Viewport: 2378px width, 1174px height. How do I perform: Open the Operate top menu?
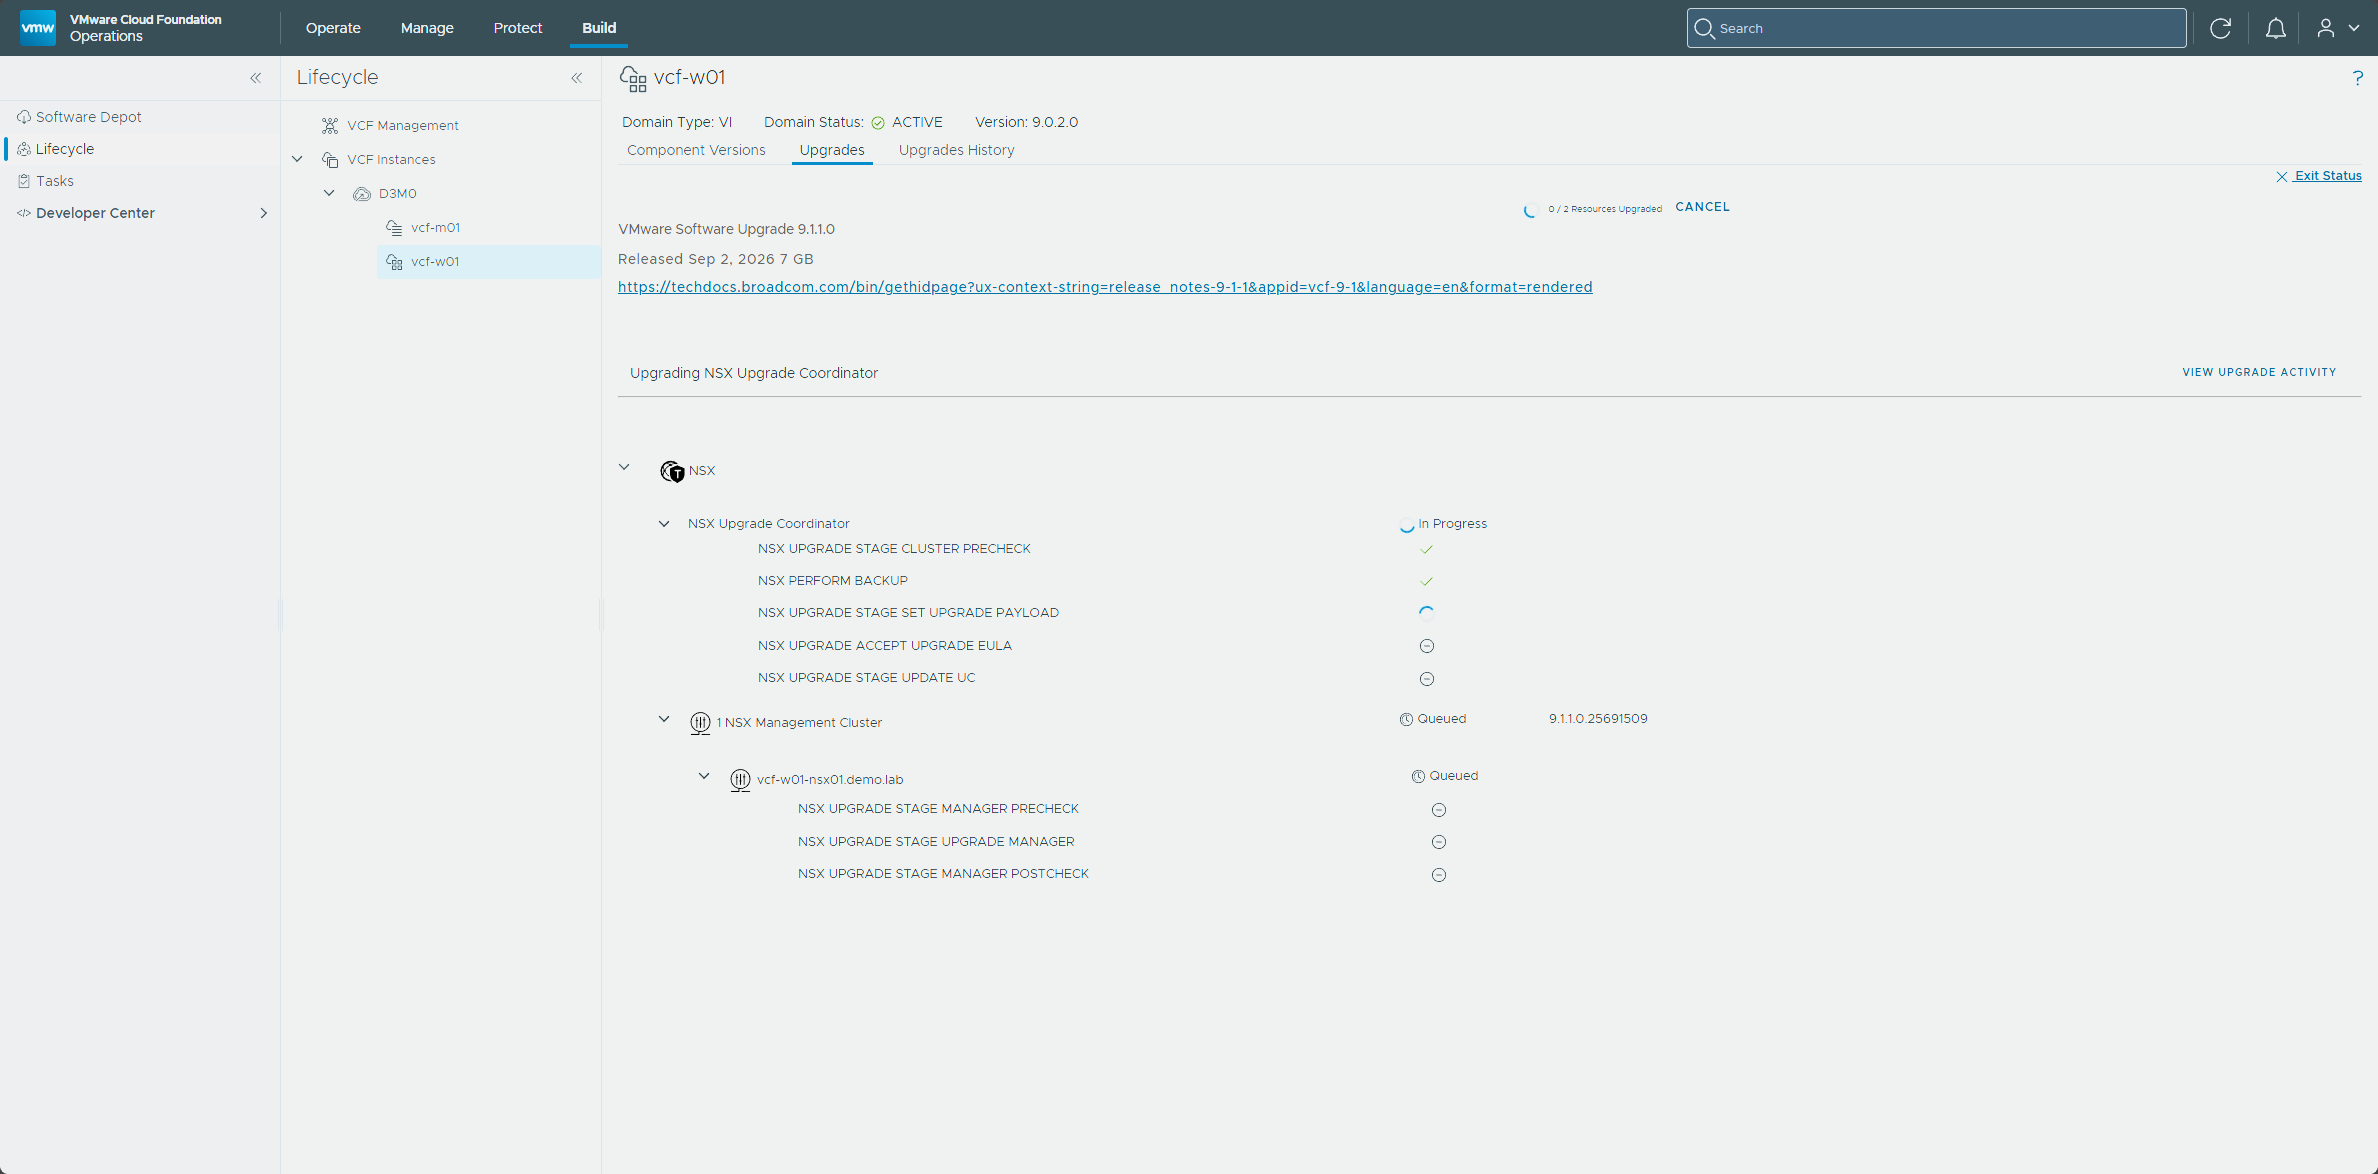pos(333,28)
